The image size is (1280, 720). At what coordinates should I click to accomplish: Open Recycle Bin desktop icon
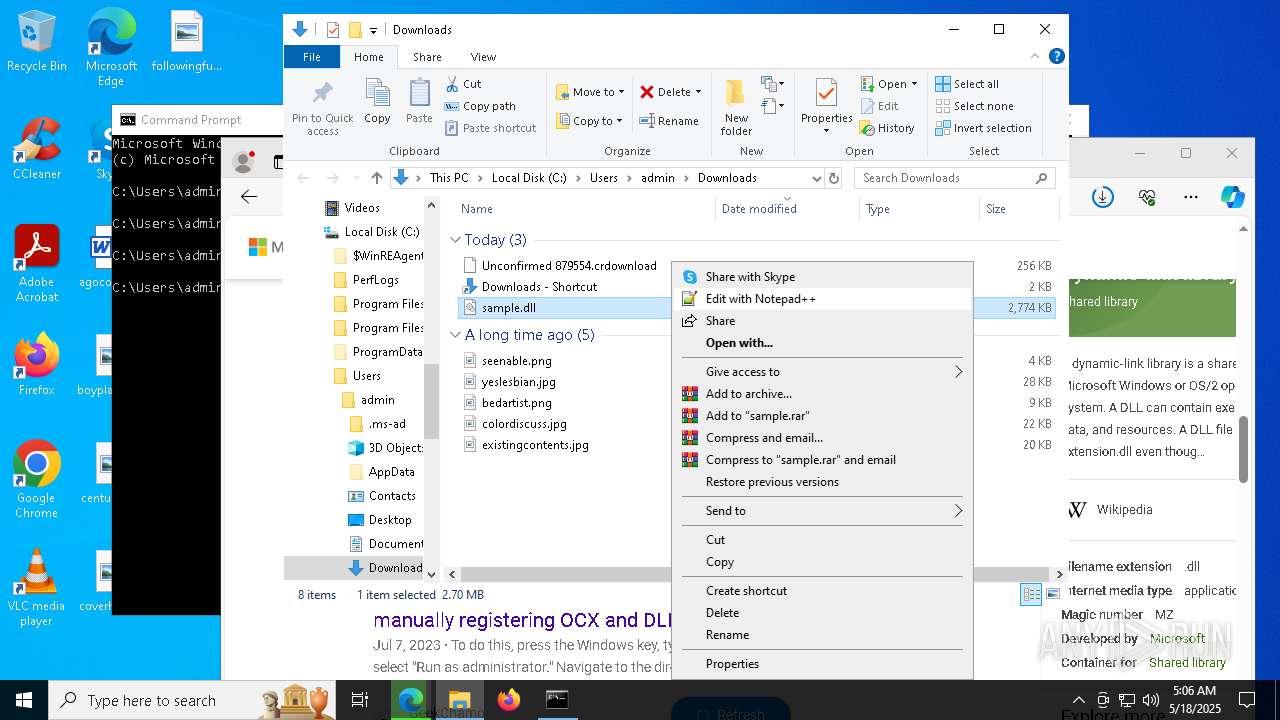pyautogui.click(x=37, y=42)
